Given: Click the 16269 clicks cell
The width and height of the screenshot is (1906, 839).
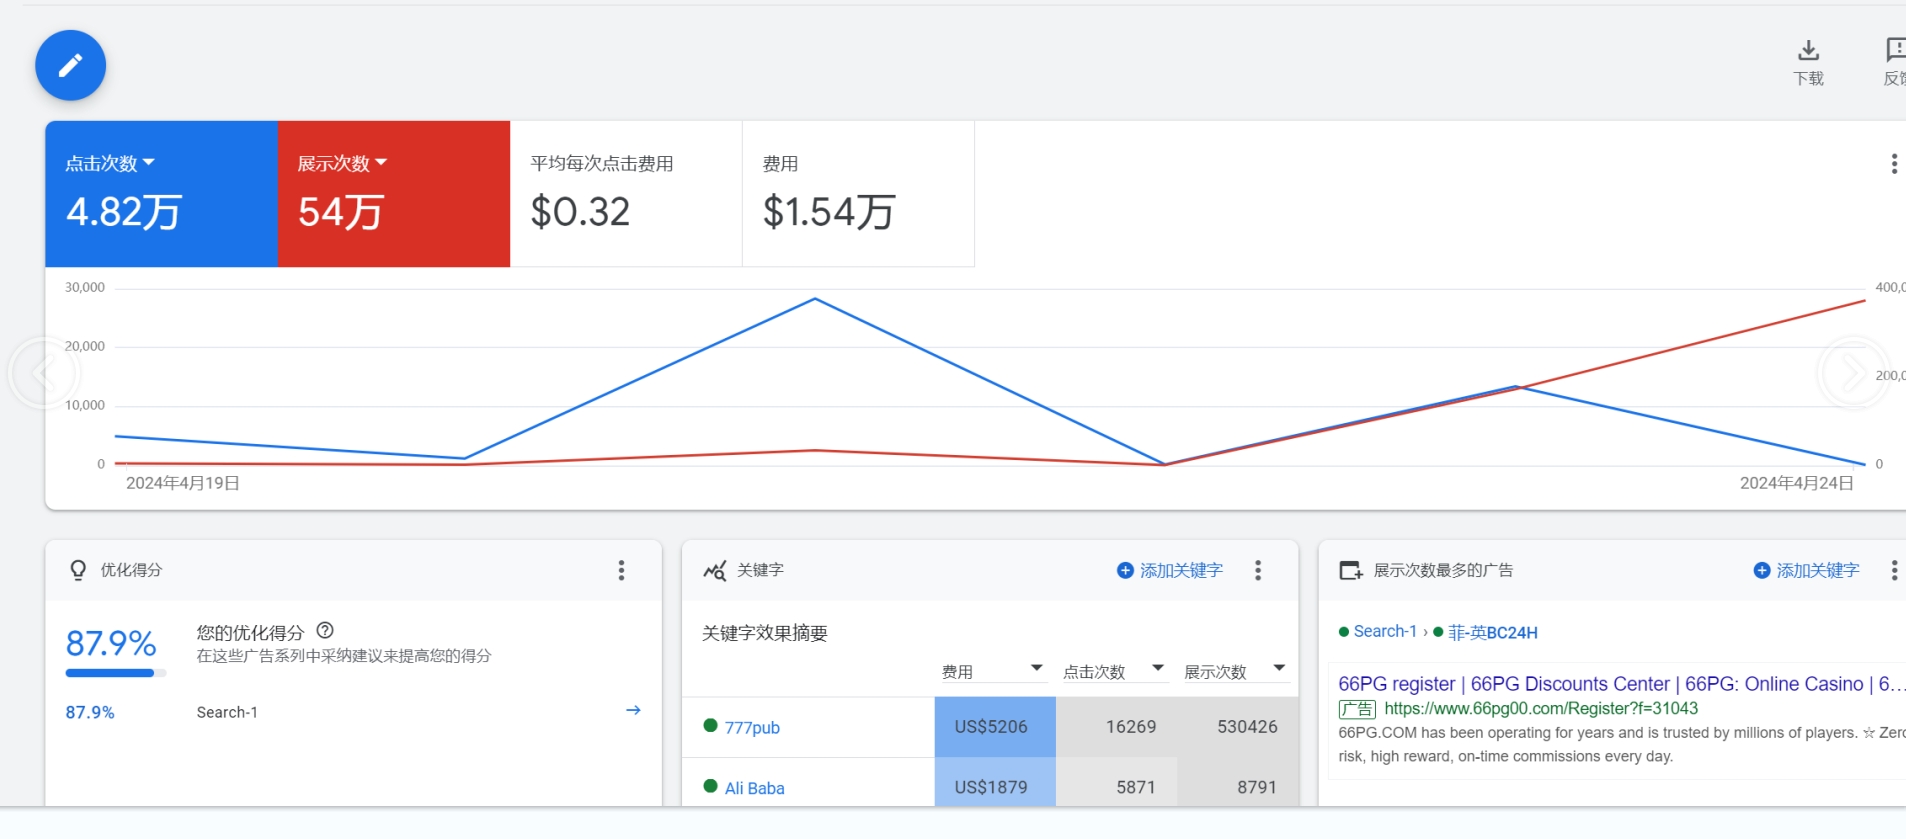Looking at the screenshot, I should (x=1116, y=727).
